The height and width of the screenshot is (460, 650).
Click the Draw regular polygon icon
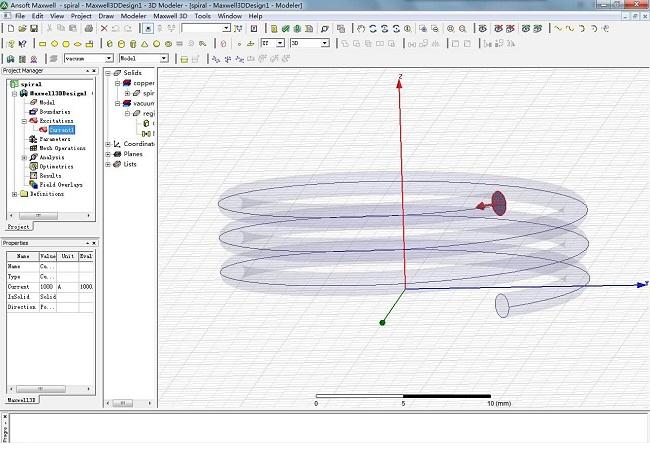tap(66, 44)
